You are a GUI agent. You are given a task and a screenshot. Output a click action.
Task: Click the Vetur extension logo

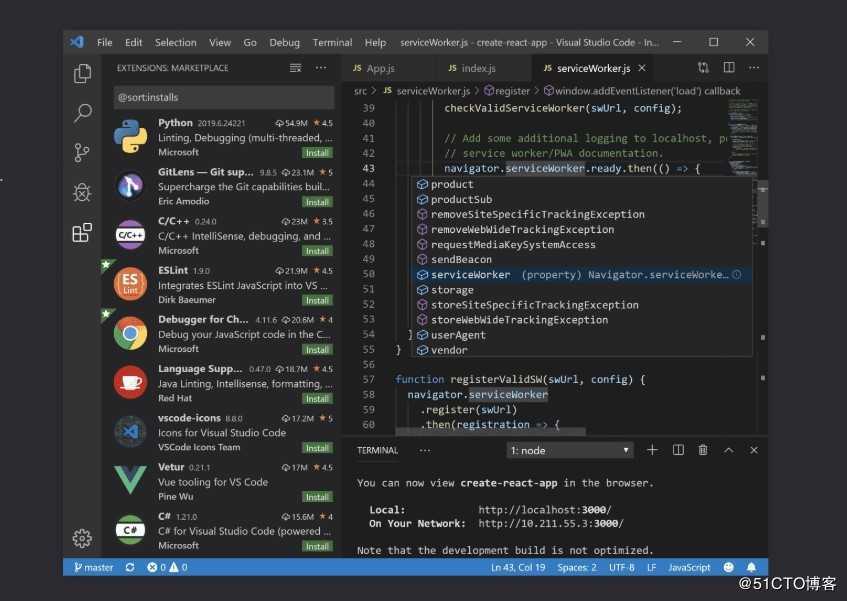(130, 480)
